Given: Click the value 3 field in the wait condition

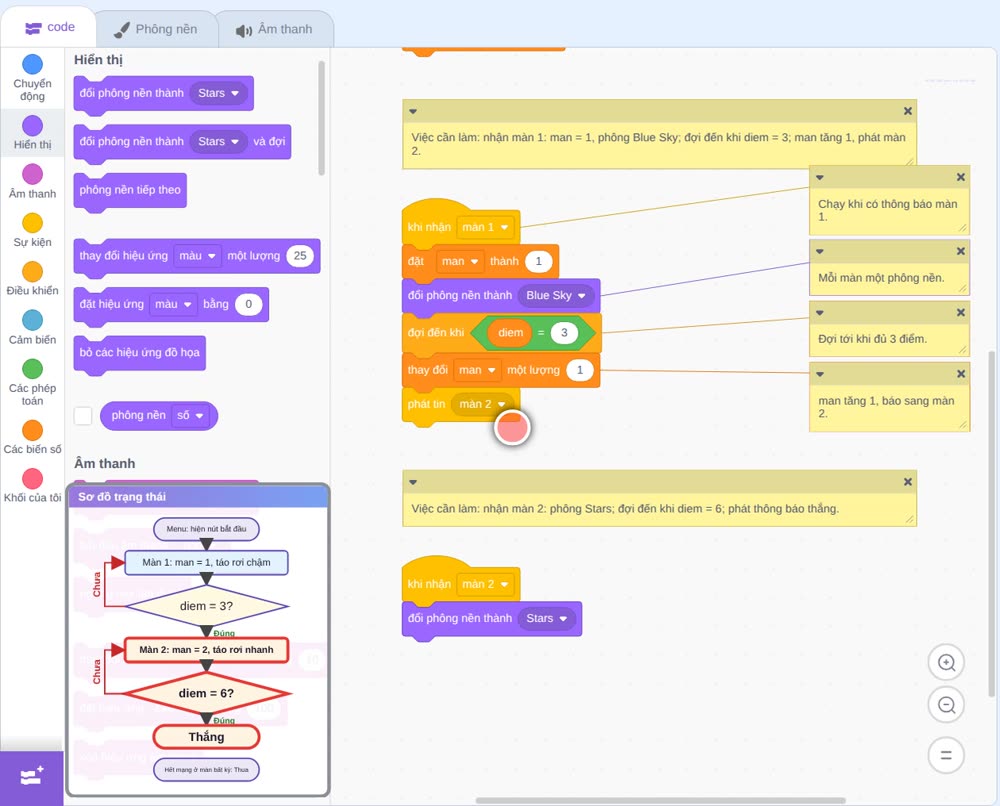Looking at the screenshot, I should click(564, 333).
